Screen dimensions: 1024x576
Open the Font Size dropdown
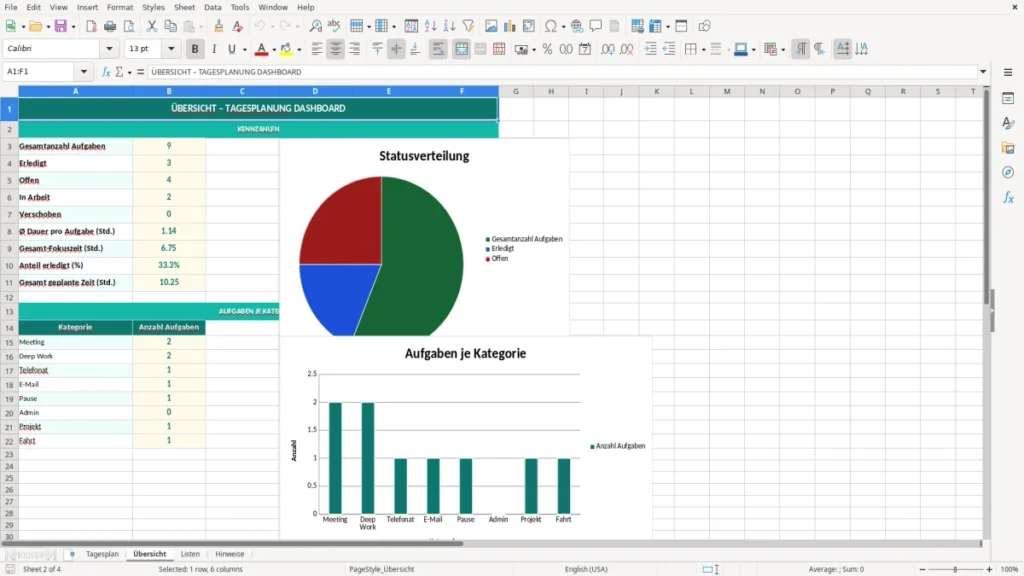pyautogui.click(x=171, y=48)
